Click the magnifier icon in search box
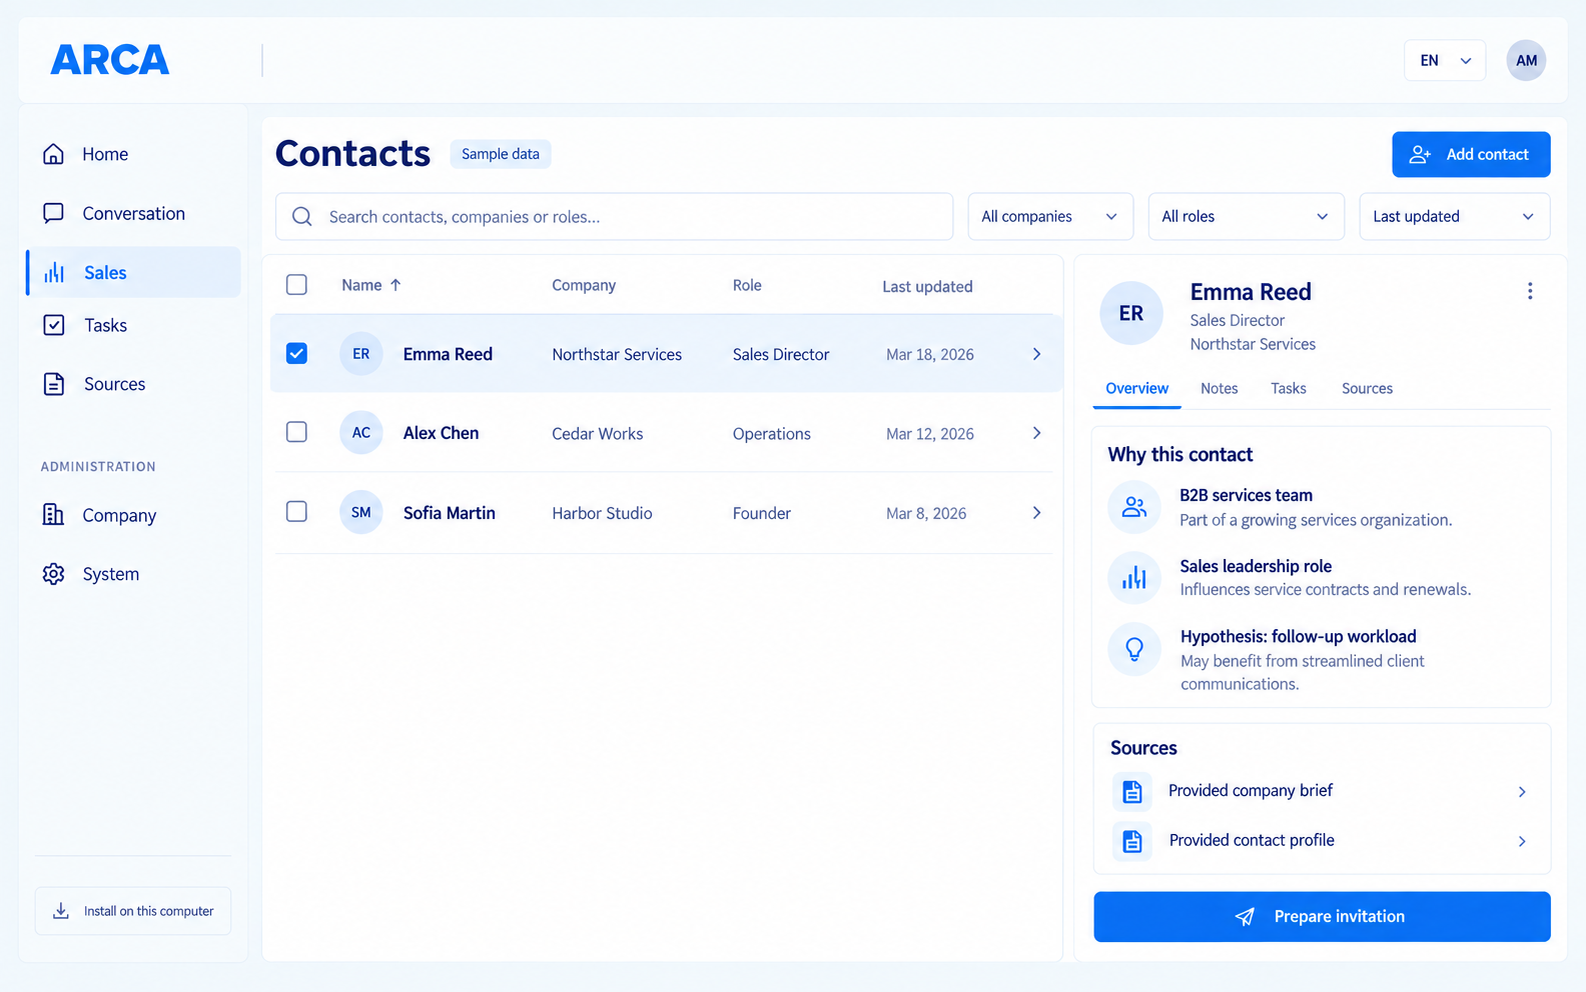The image size is (1586, 992). click(x=302, y=217)
